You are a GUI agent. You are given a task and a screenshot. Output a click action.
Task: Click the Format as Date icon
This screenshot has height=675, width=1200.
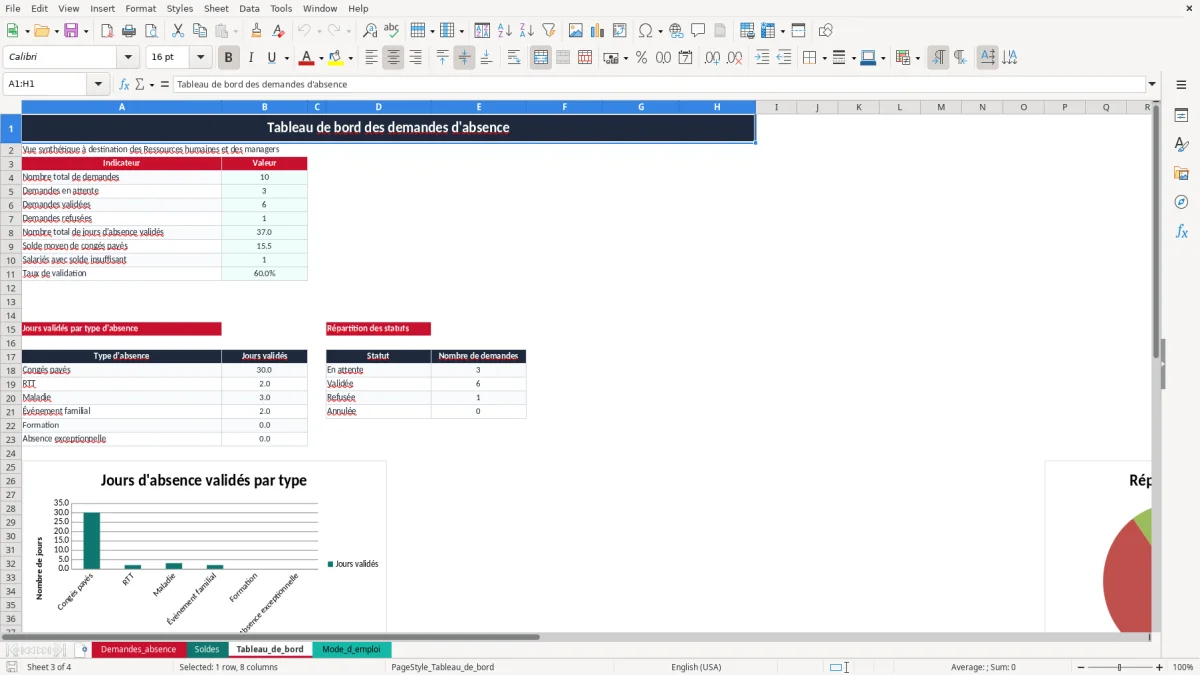[685, 58]
